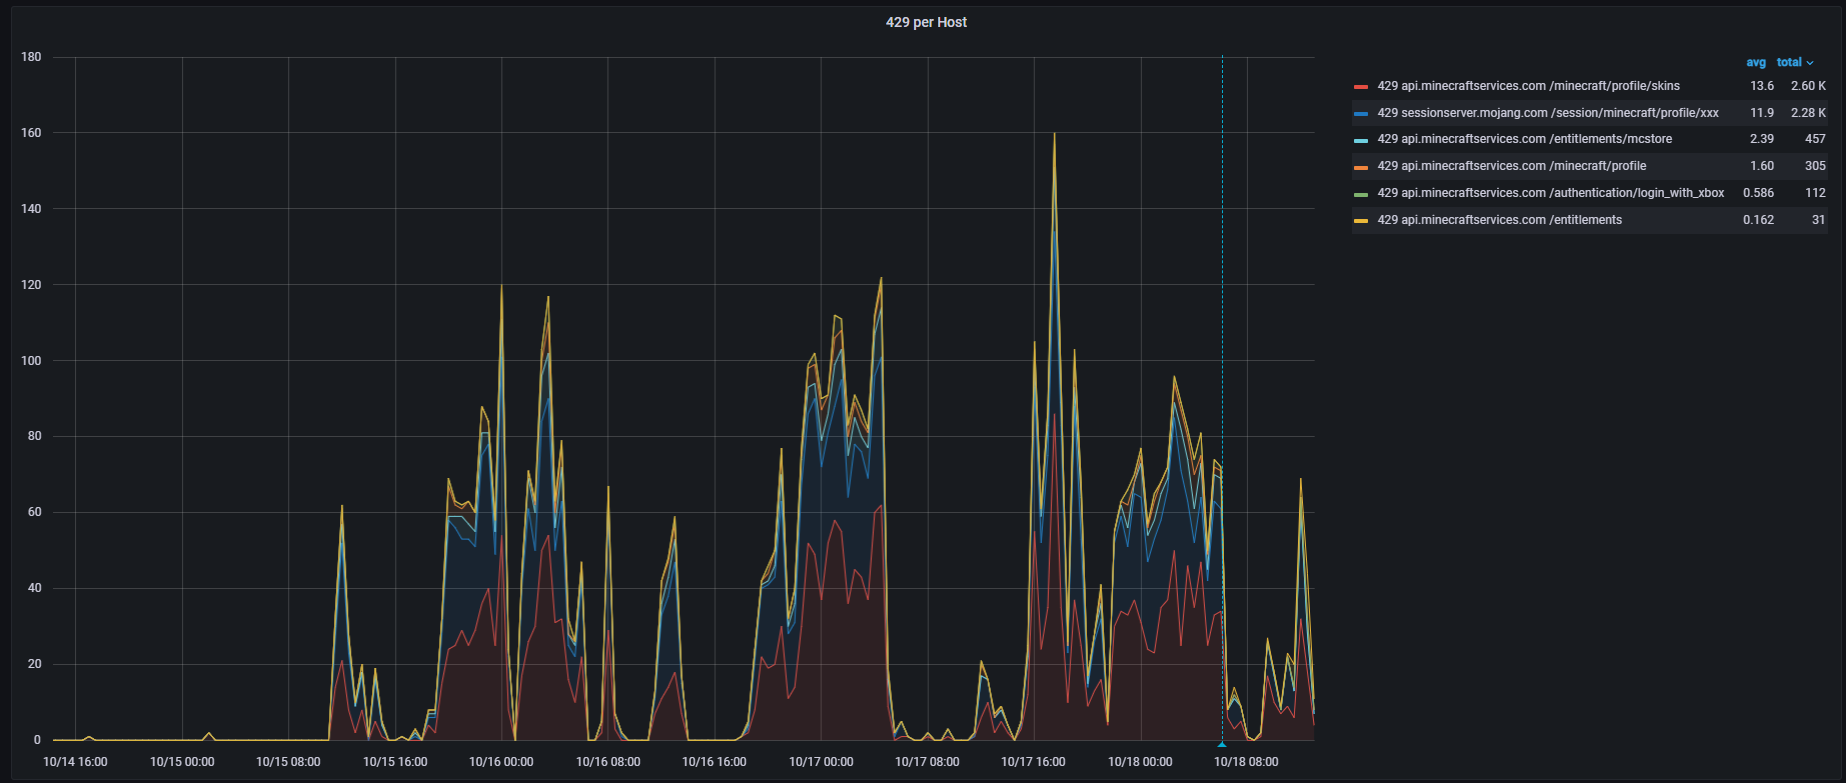This screenshot has width=1846, height=783.
Task: Click the cyan swatch for /entitlements/mcstore
Action: click(x=1360, y=140)
